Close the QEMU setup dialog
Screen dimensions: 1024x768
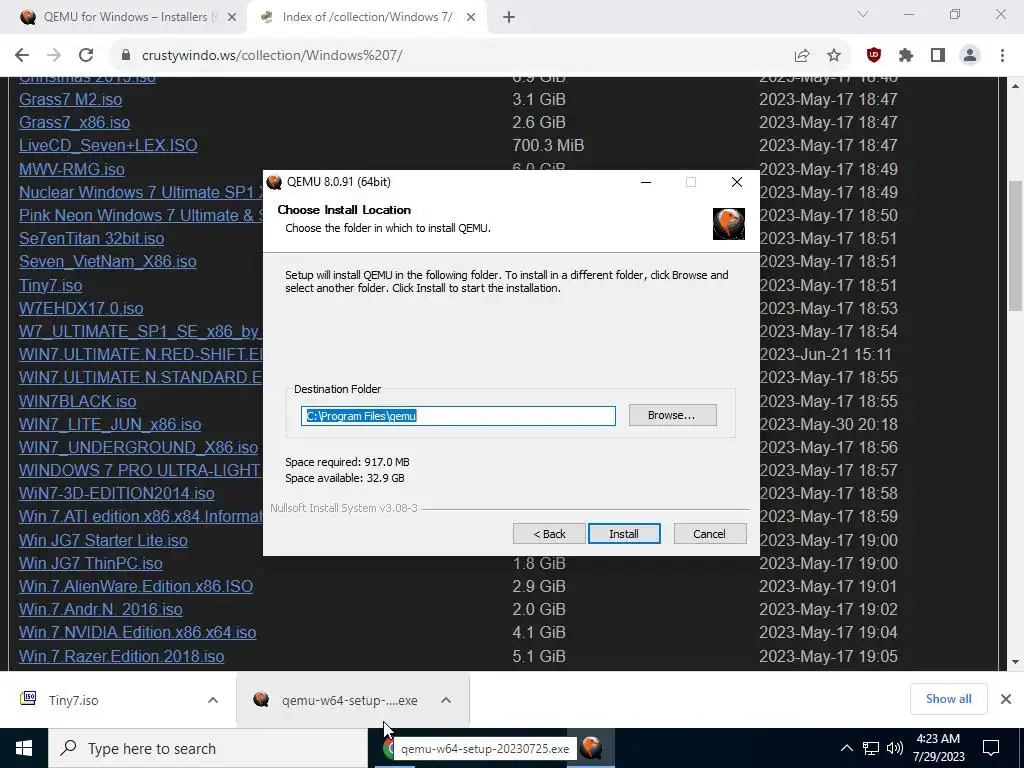pos(737,182)
